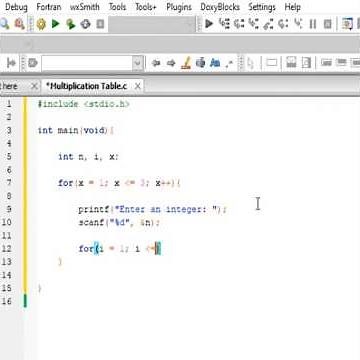
Task: Toggle the selected-text-only search icon
Action: tap(200, 63)
